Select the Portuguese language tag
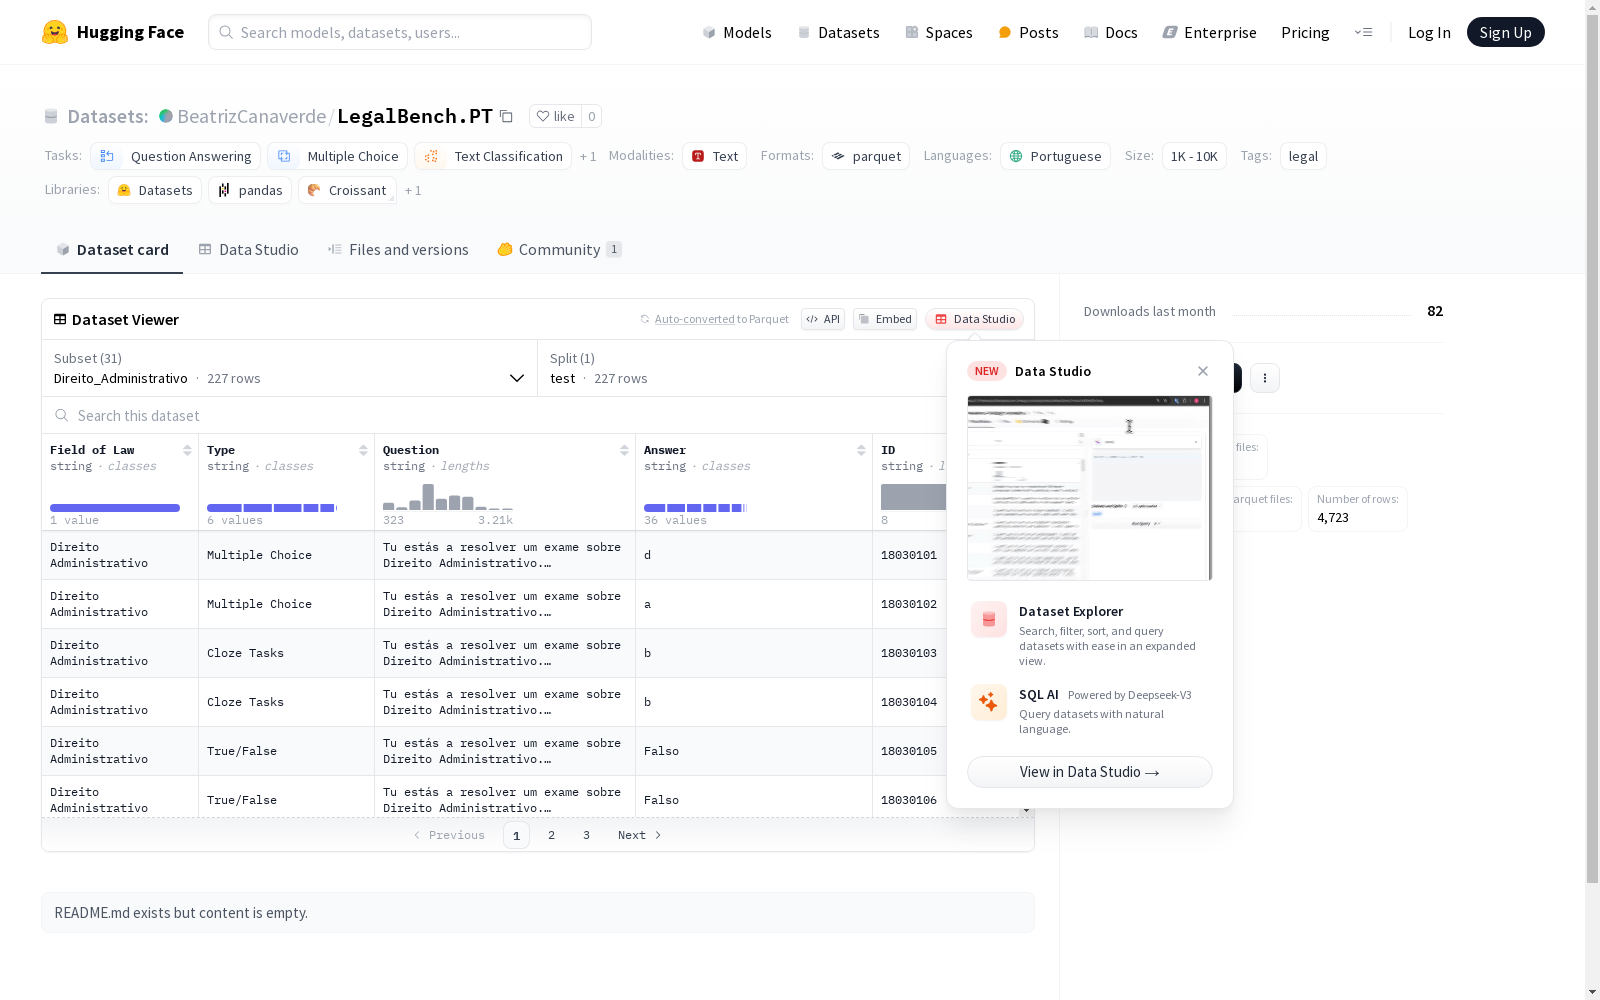Screen dimensions: 1600x1000 tap(1055, 156)
